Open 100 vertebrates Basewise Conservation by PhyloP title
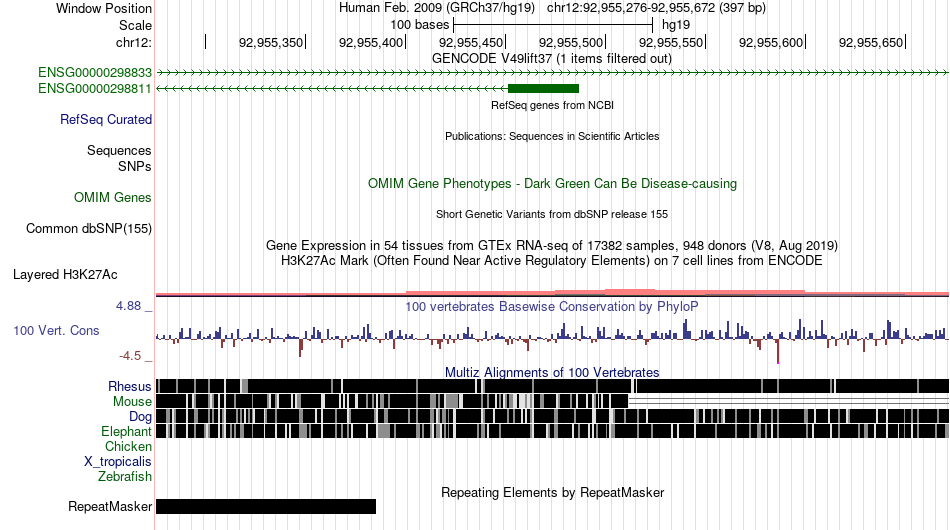Viewport: 950px width, 530px height. pyautogui.click(x=552, y=306)
